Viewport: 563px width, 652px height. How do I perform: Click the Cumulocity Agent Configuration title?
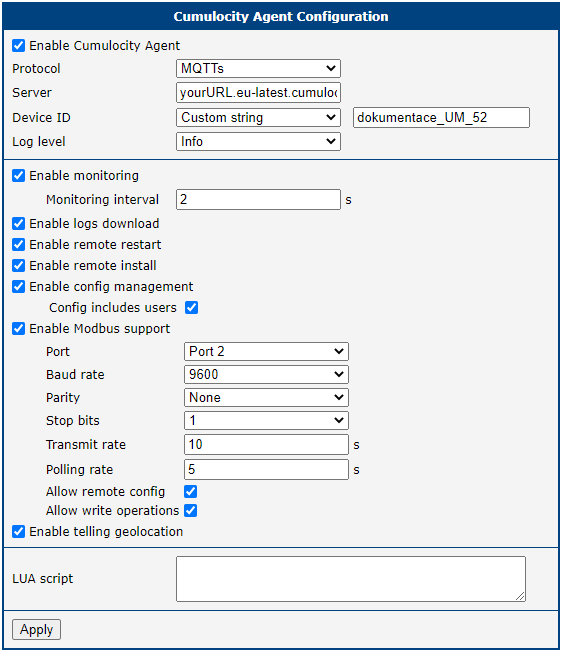[281, 16]
